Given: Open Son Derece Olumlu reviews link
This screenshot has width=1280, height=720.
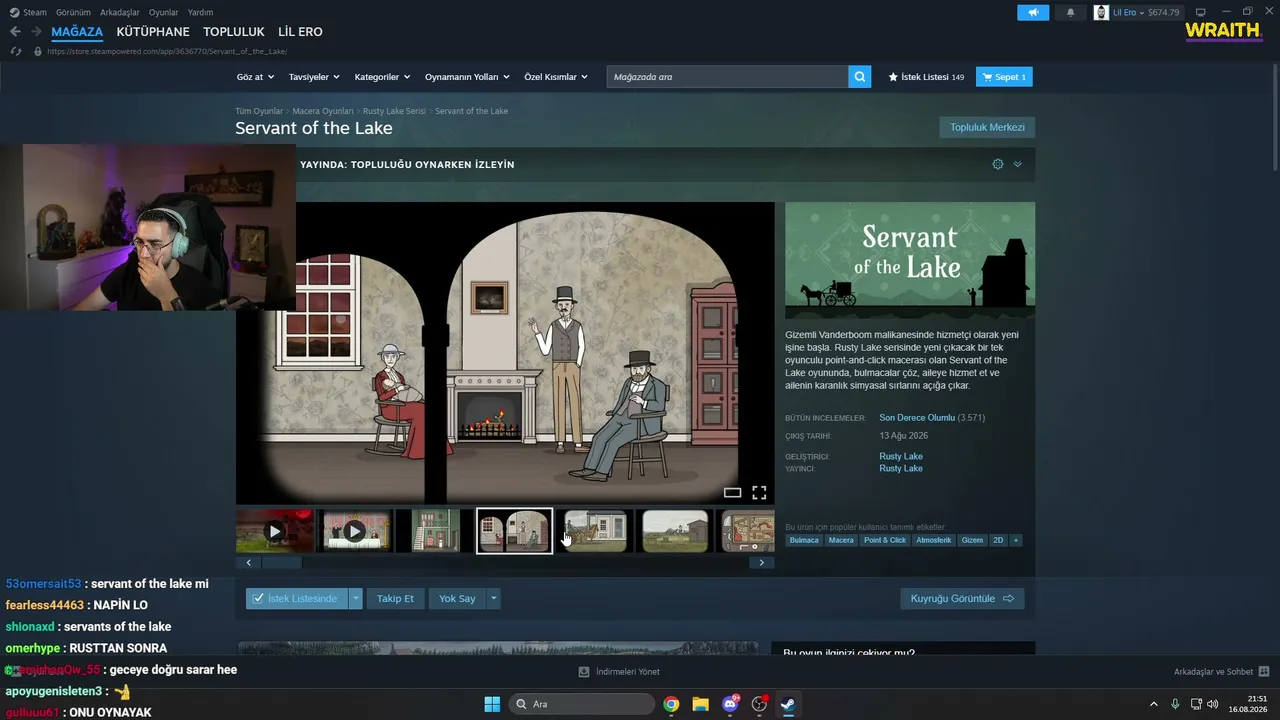Looking at the screenshot, I should (x=917, y=417).
